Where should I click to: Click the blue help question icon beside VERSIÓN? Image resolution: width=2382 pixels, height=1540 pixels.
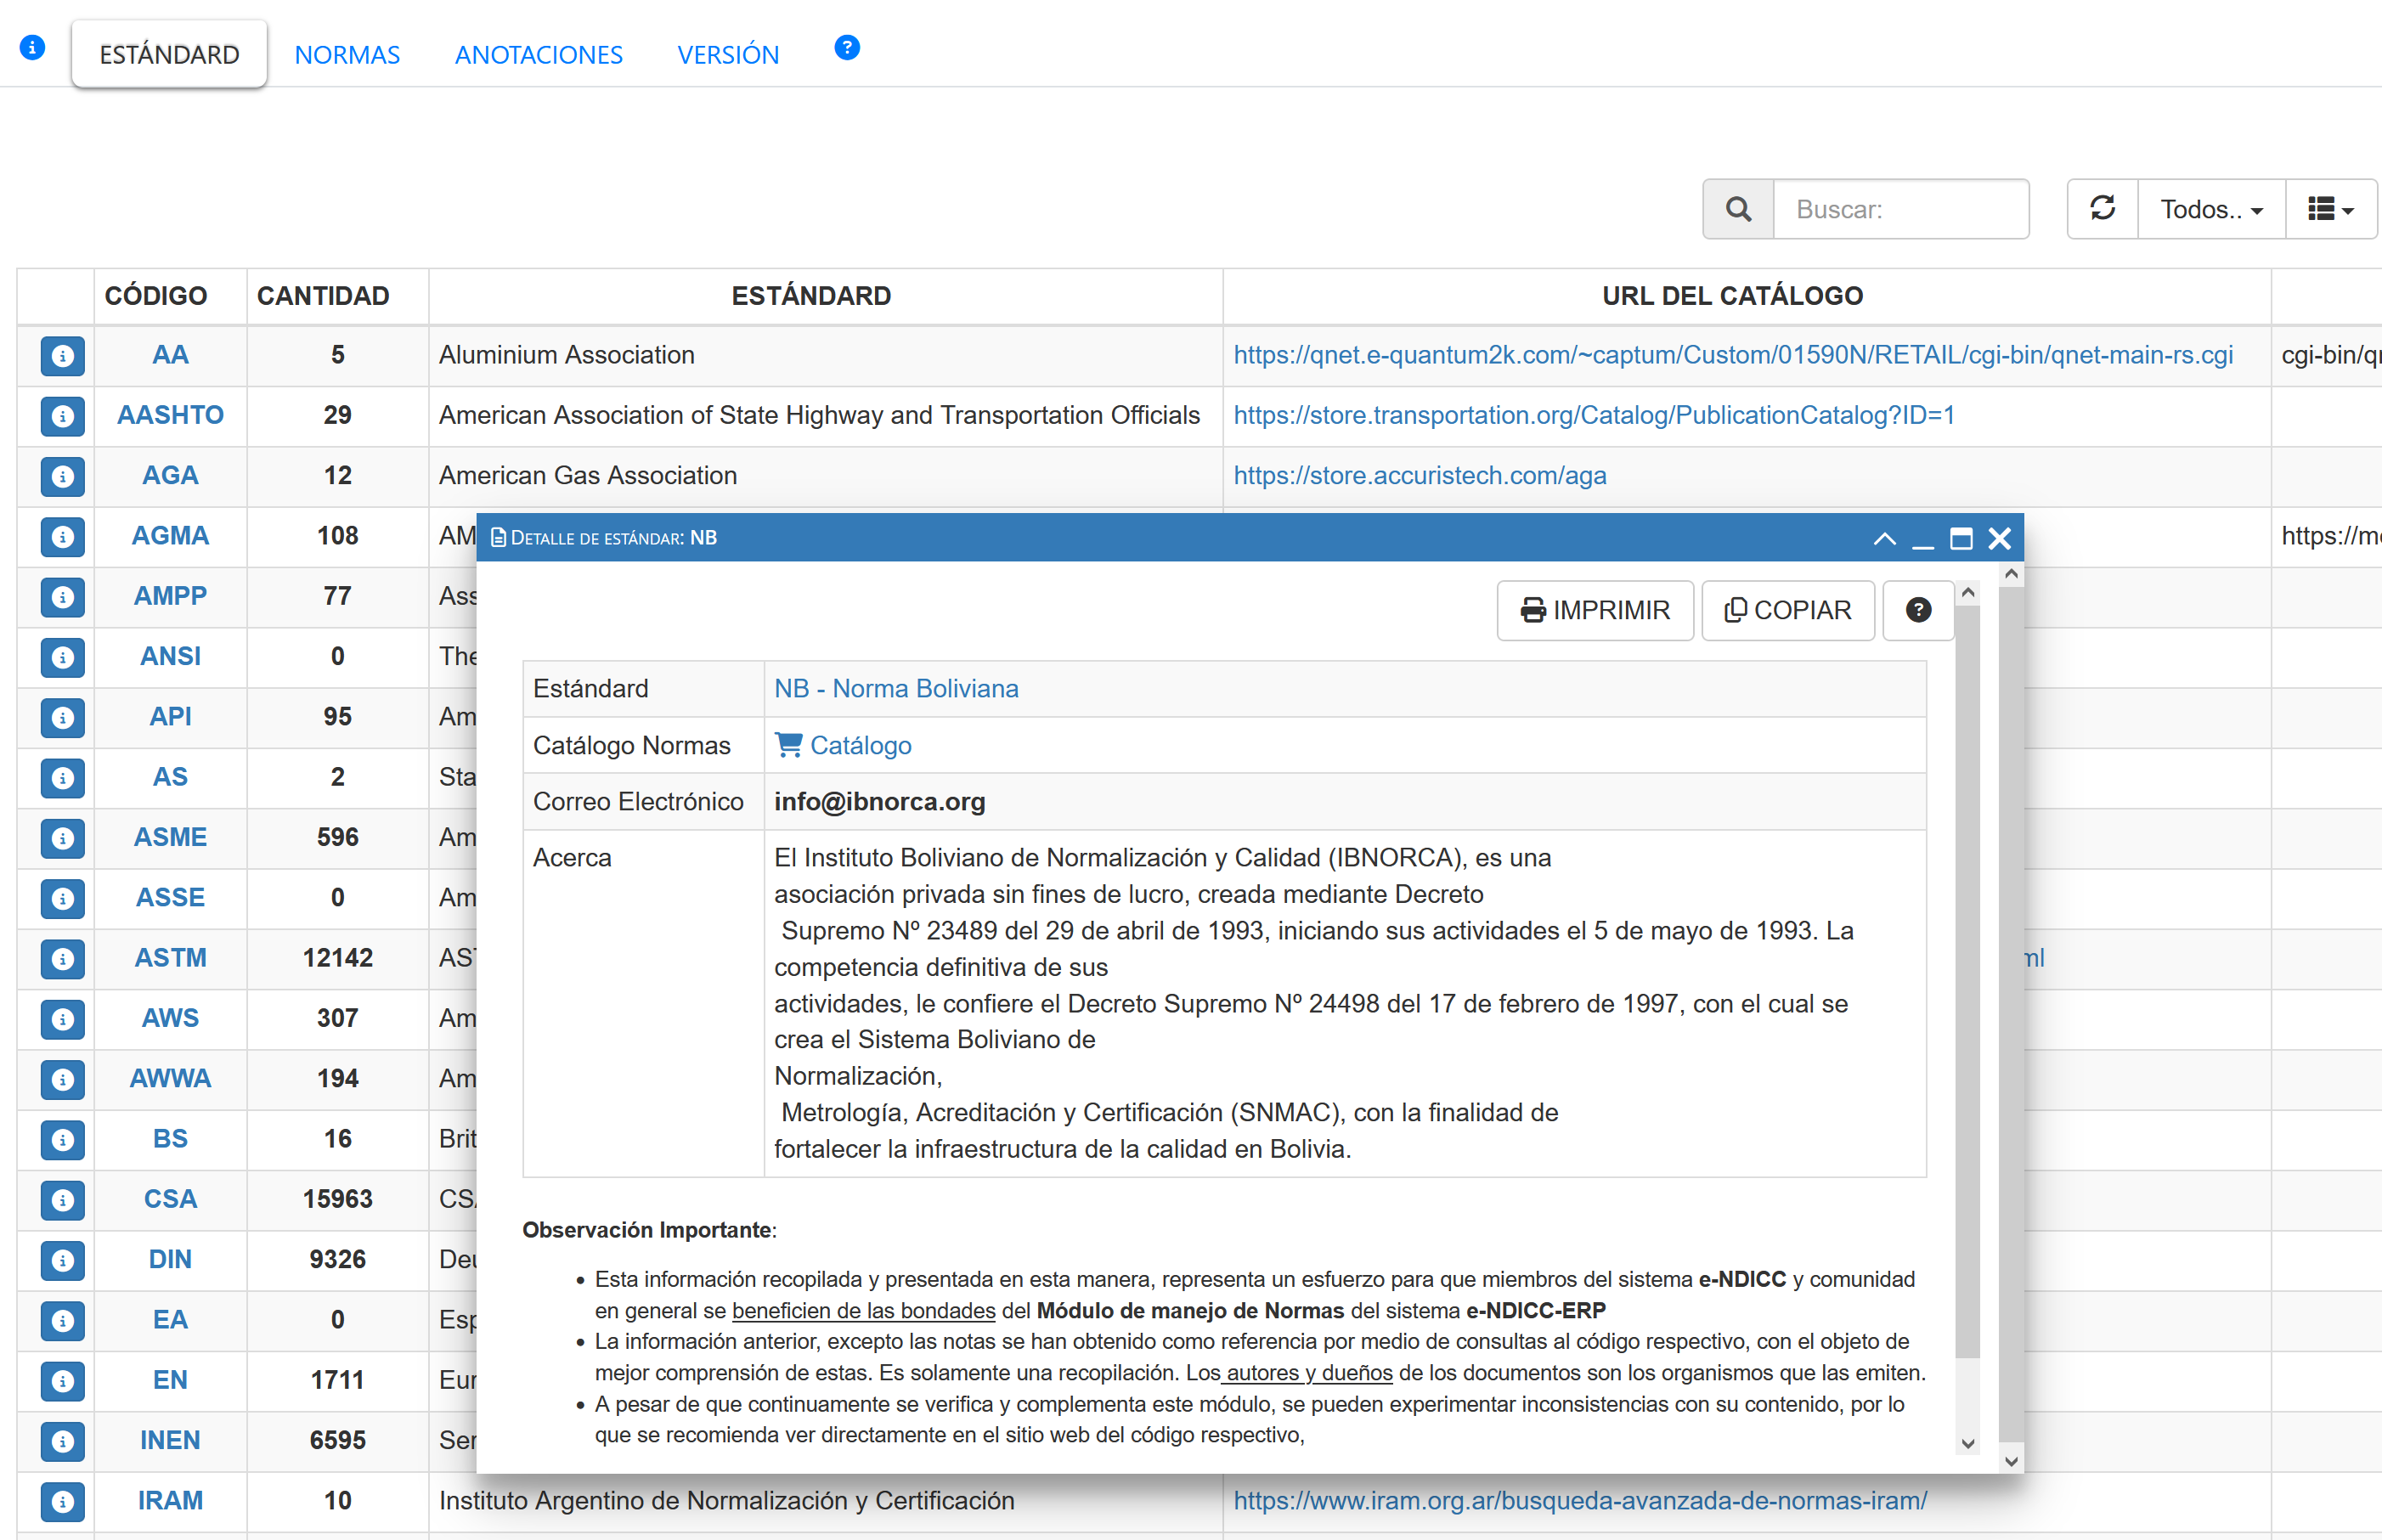click(846, 48)
